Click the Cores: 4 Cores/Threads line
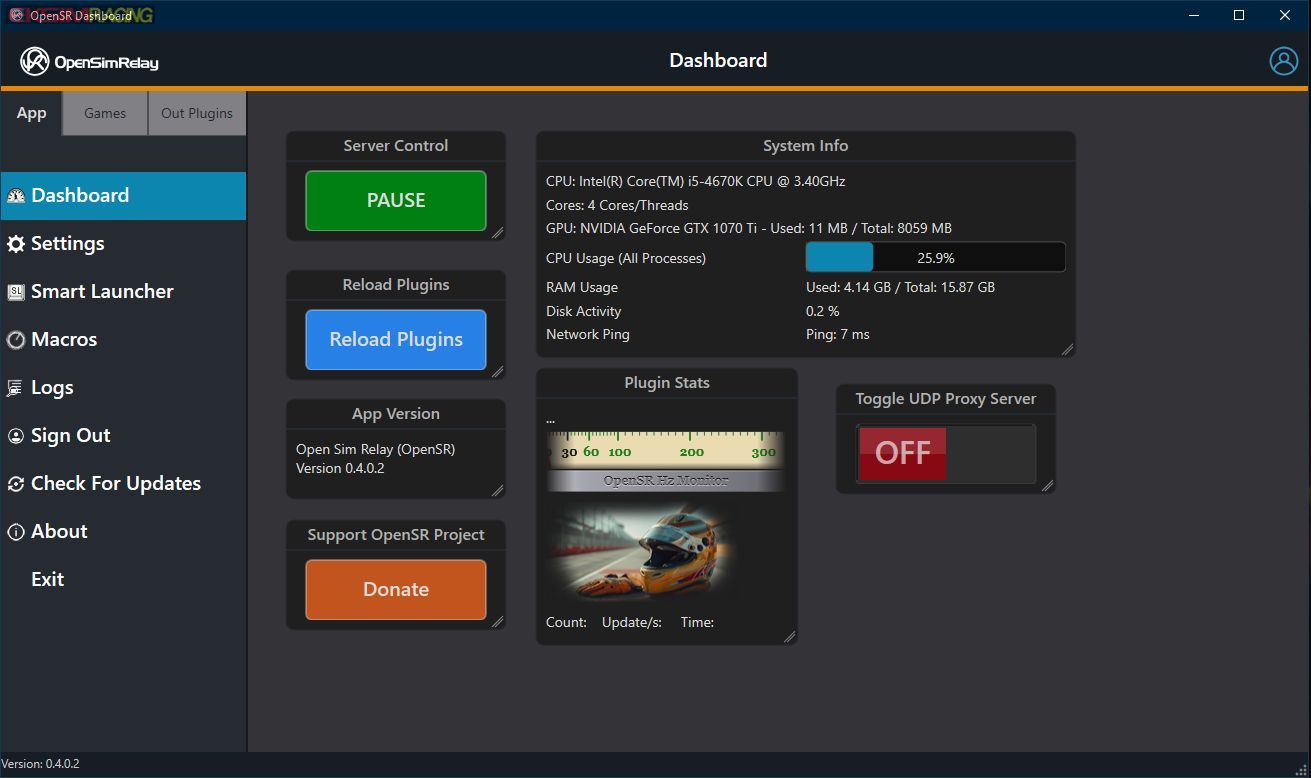Image resolution: width=1311 pixels, height=778 pixels. click(617, 206)
